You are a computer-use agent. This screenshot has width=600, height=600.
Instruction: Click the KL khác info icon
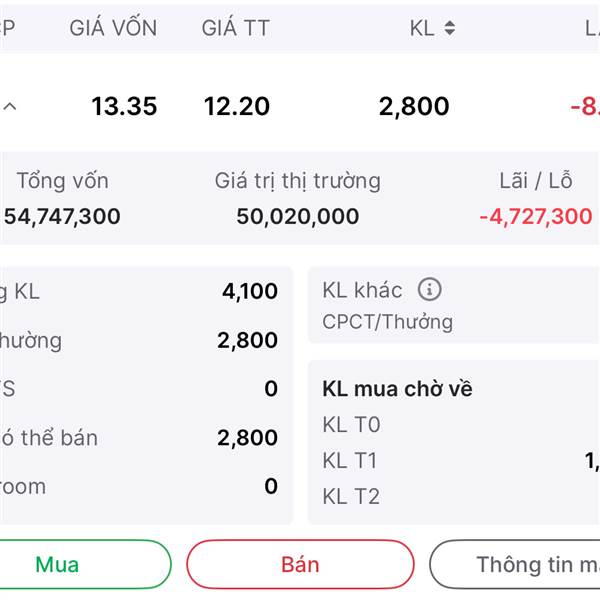[x=429, y=290]
